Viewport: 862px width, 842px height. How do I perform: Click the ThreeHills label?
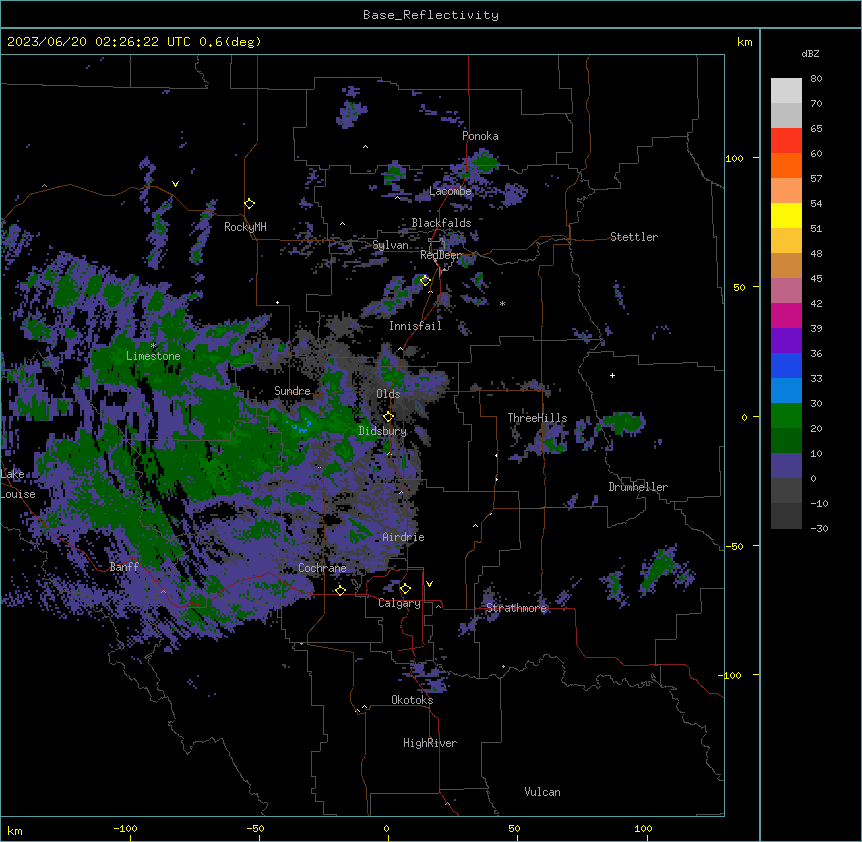coord(537,418)
